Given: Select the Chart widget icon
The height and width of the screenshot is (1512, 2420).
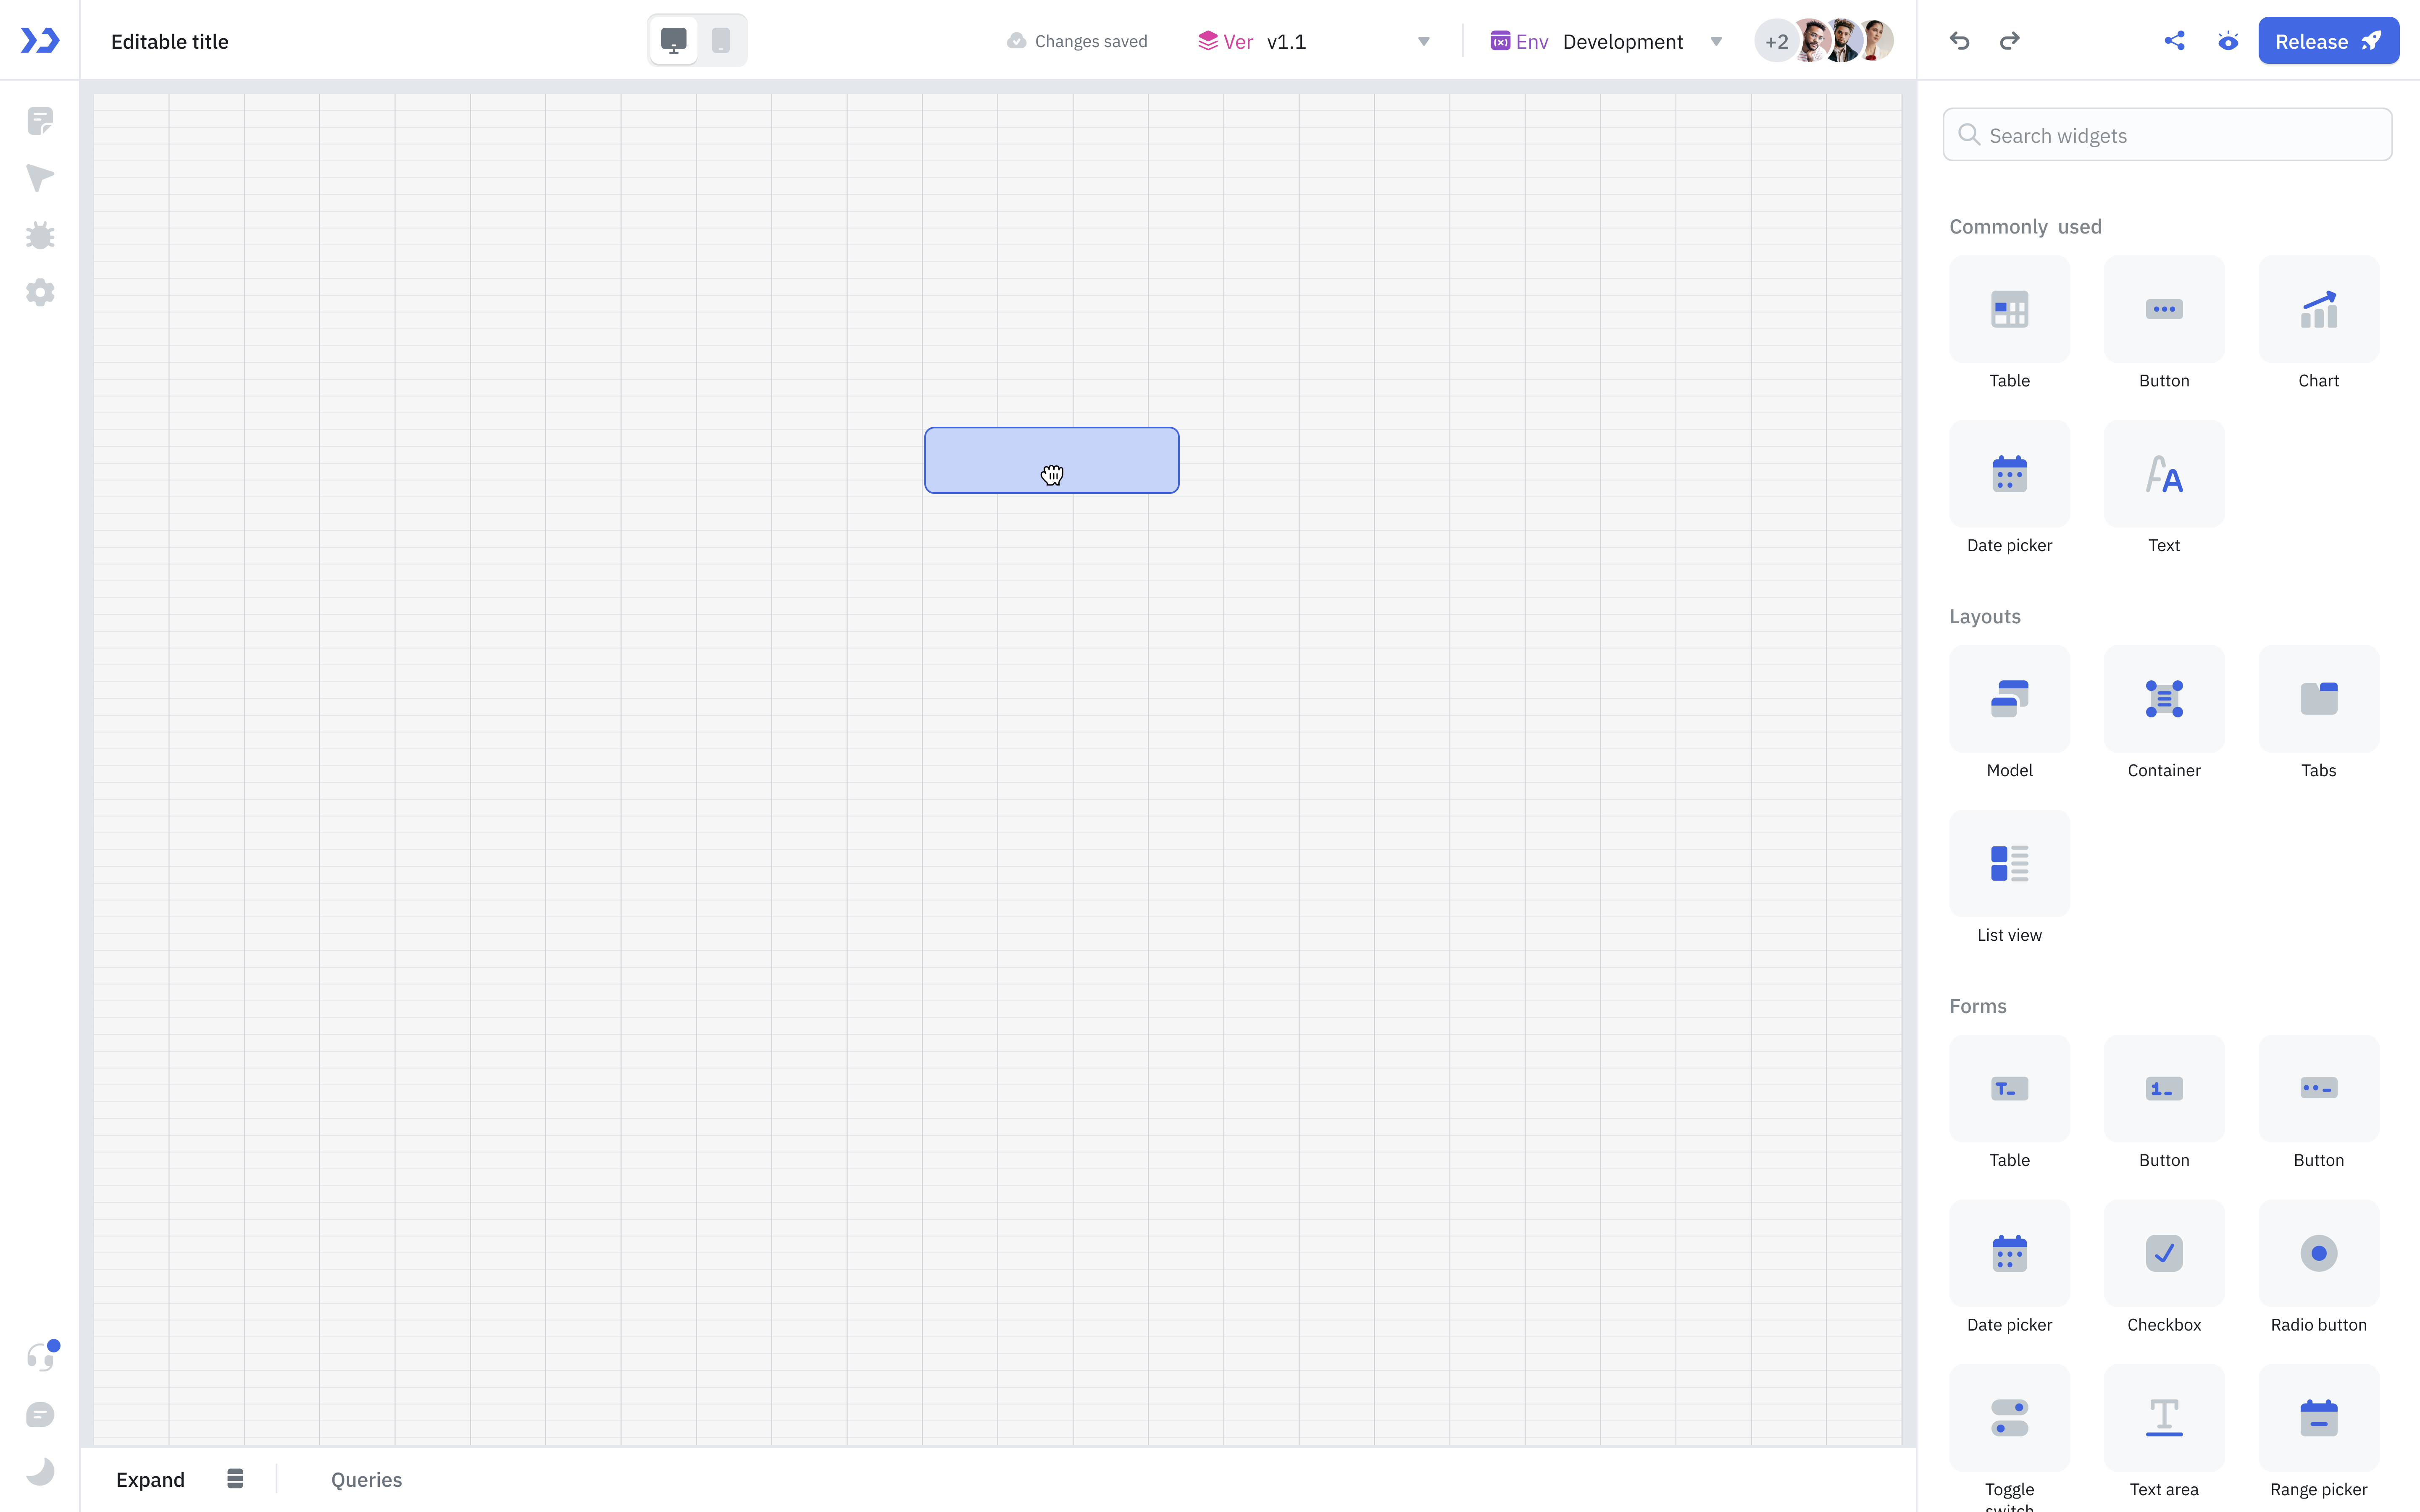Looking at the screenshot, I should tap(2318, 310).
